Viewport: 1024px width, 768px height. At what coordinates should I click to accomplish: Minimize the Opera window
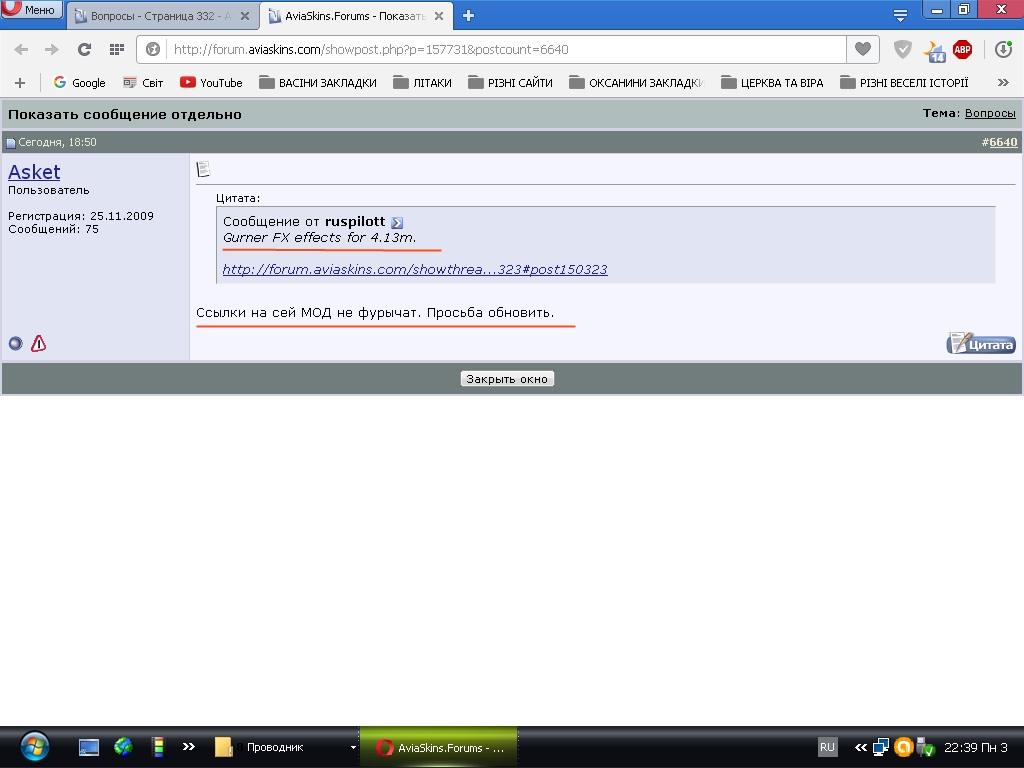click(937, 10)
